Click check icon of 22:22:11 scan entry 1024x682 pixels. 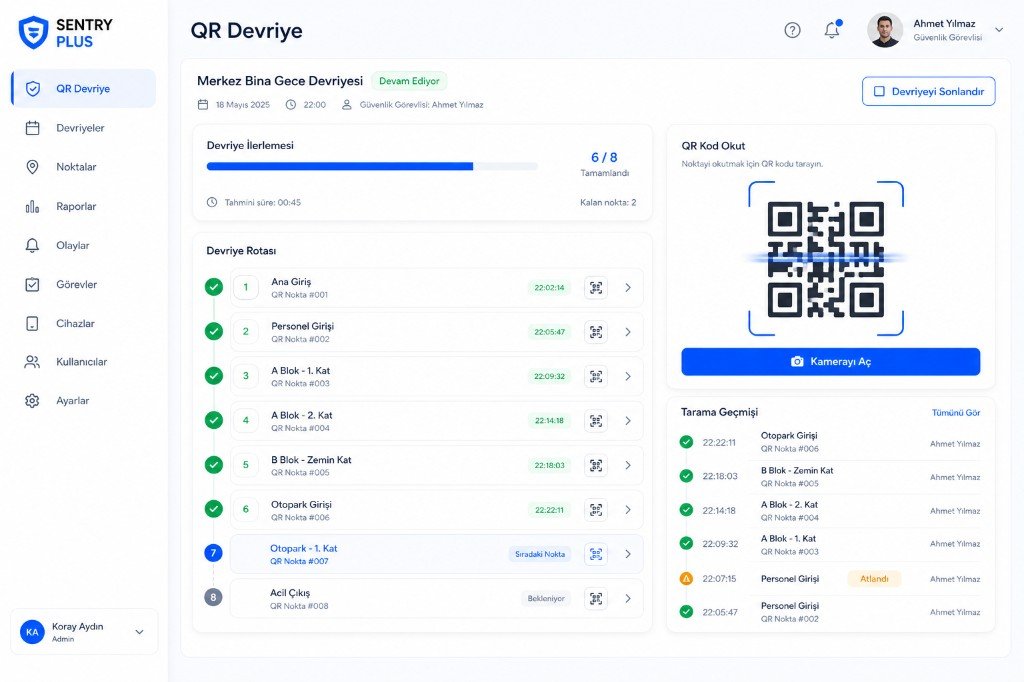pyautogui.click(x=686, y=442)
